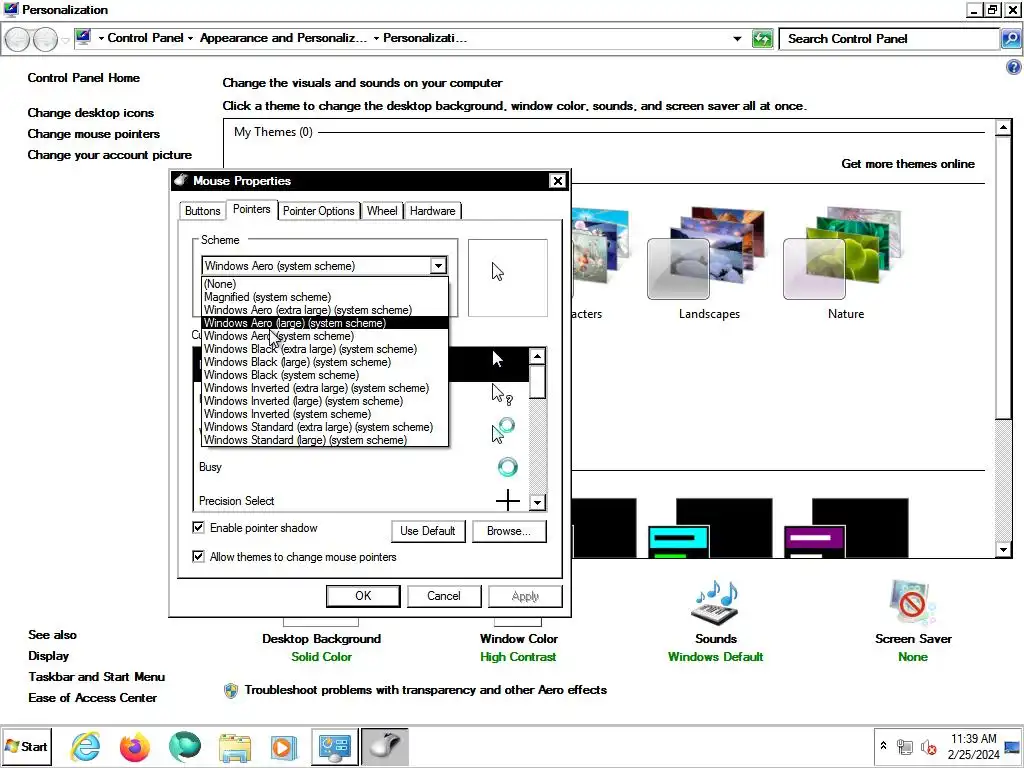Select the Precision Select pointer row
The height and width of the screenshot is (768, 1024).
pyautogui.click(x=360, y=501)
